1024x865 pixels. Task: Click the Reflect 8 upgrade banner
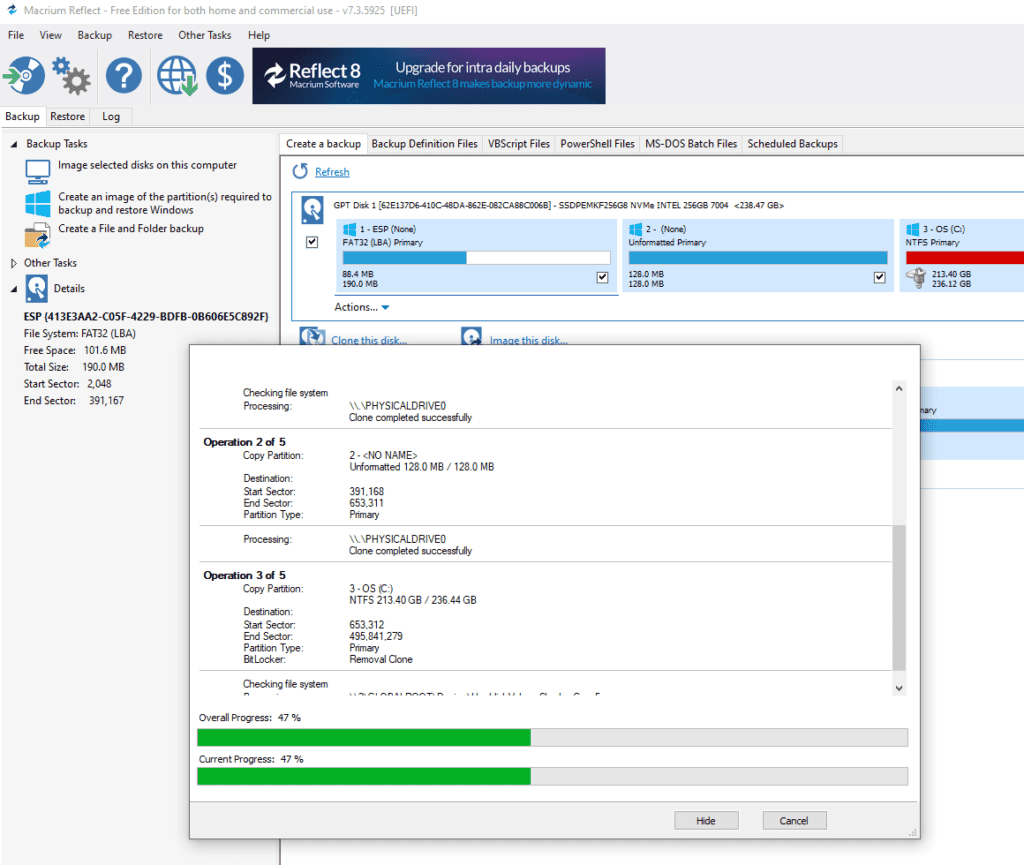coord(428,76)
